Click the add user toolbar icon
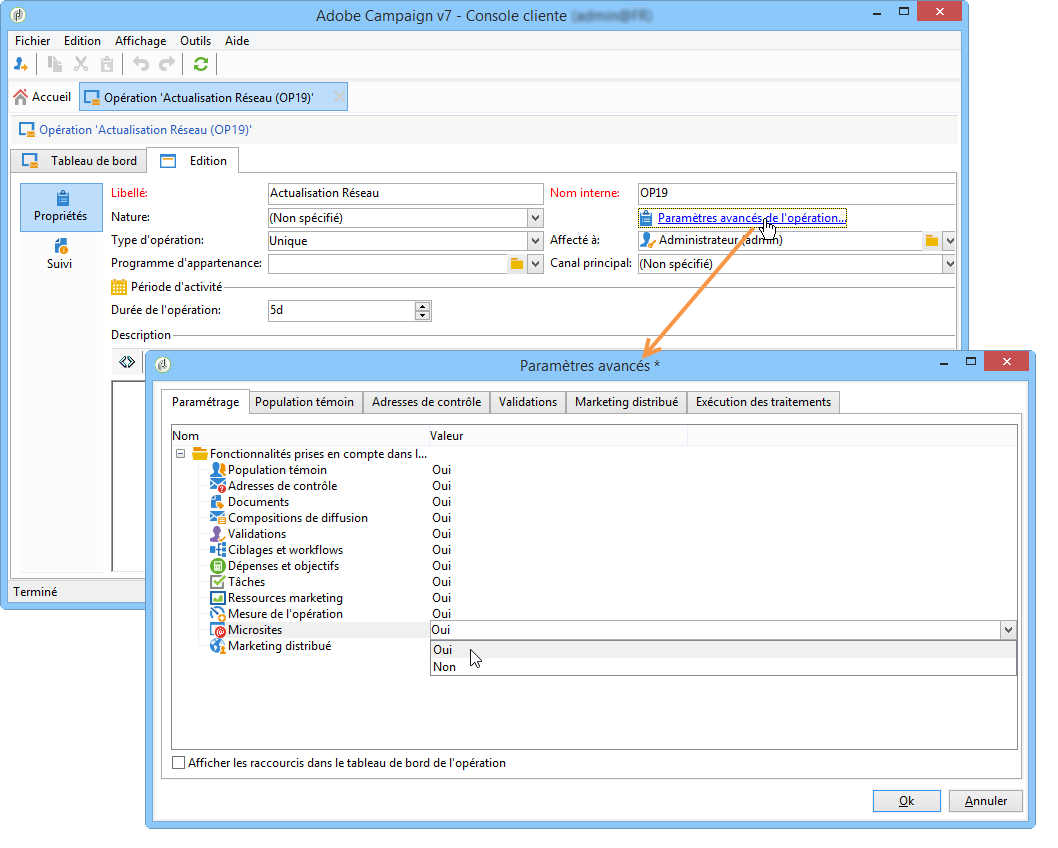 point(21,64)
